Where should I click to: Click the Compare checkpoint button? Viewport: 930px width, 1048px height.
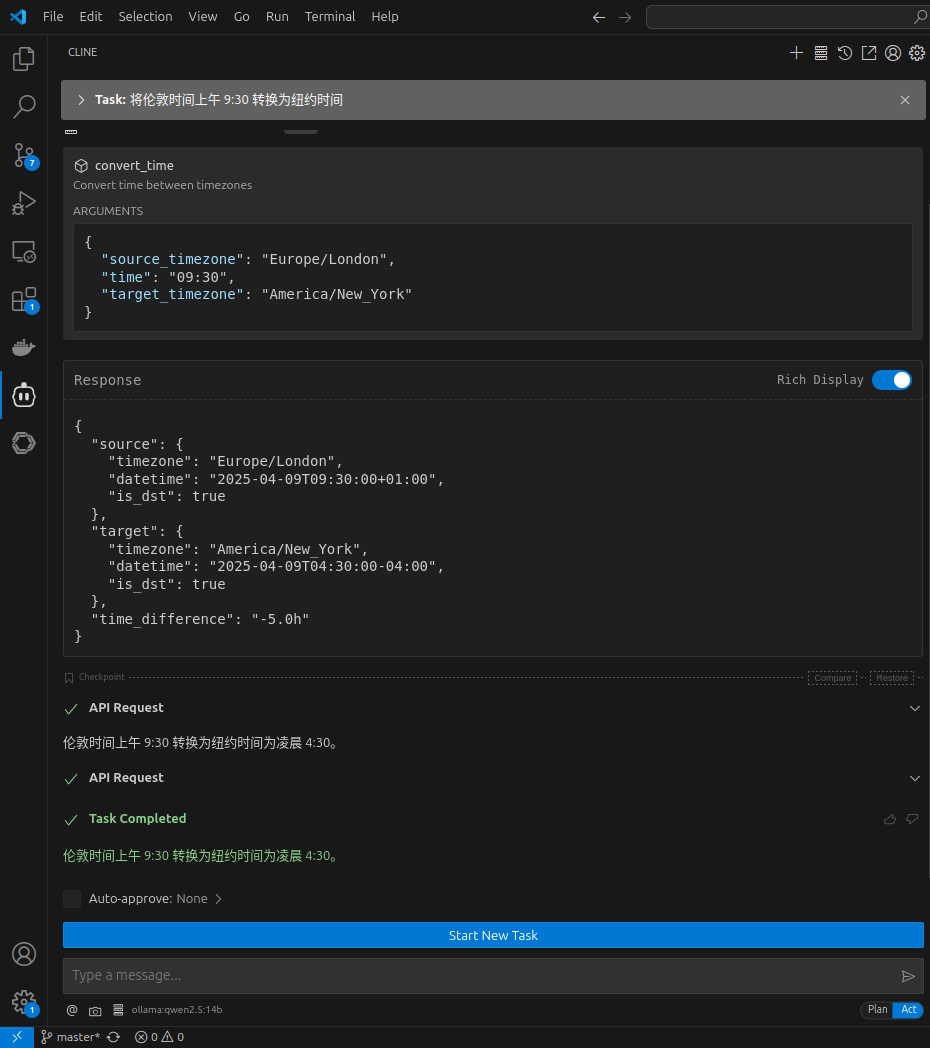click(832, 678)
